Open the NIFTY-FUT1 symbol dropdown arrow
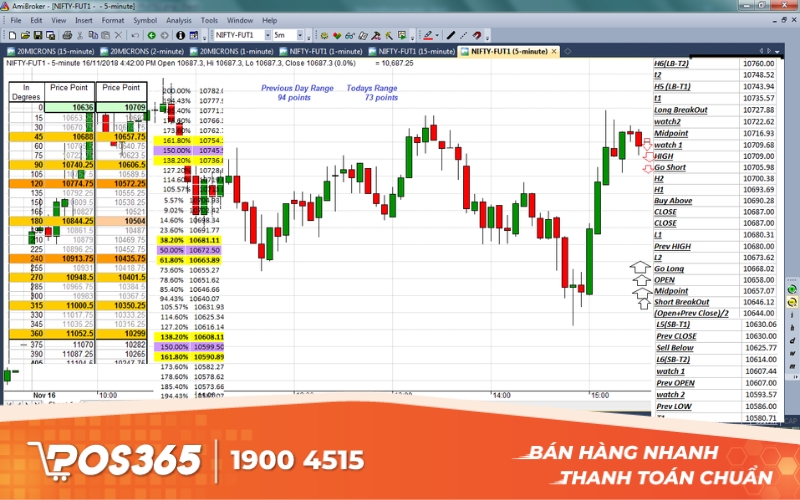800x500 pixels. click(x=267, y=35)
